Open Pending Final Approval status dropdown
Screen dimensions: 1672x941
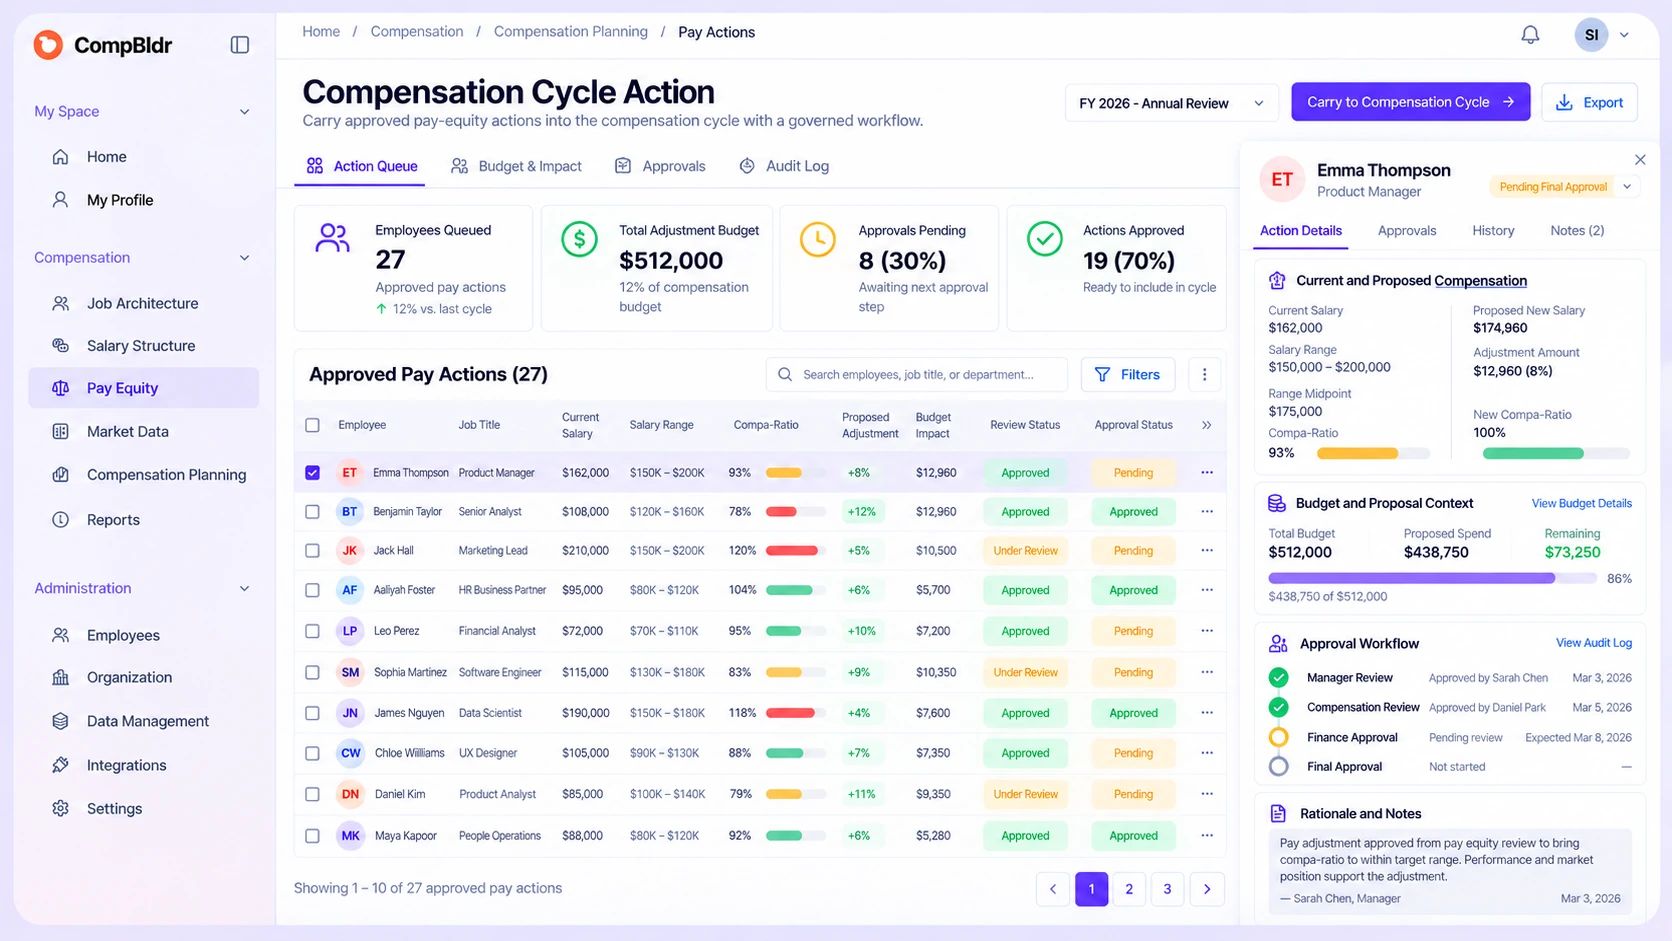click(1627, 187)
